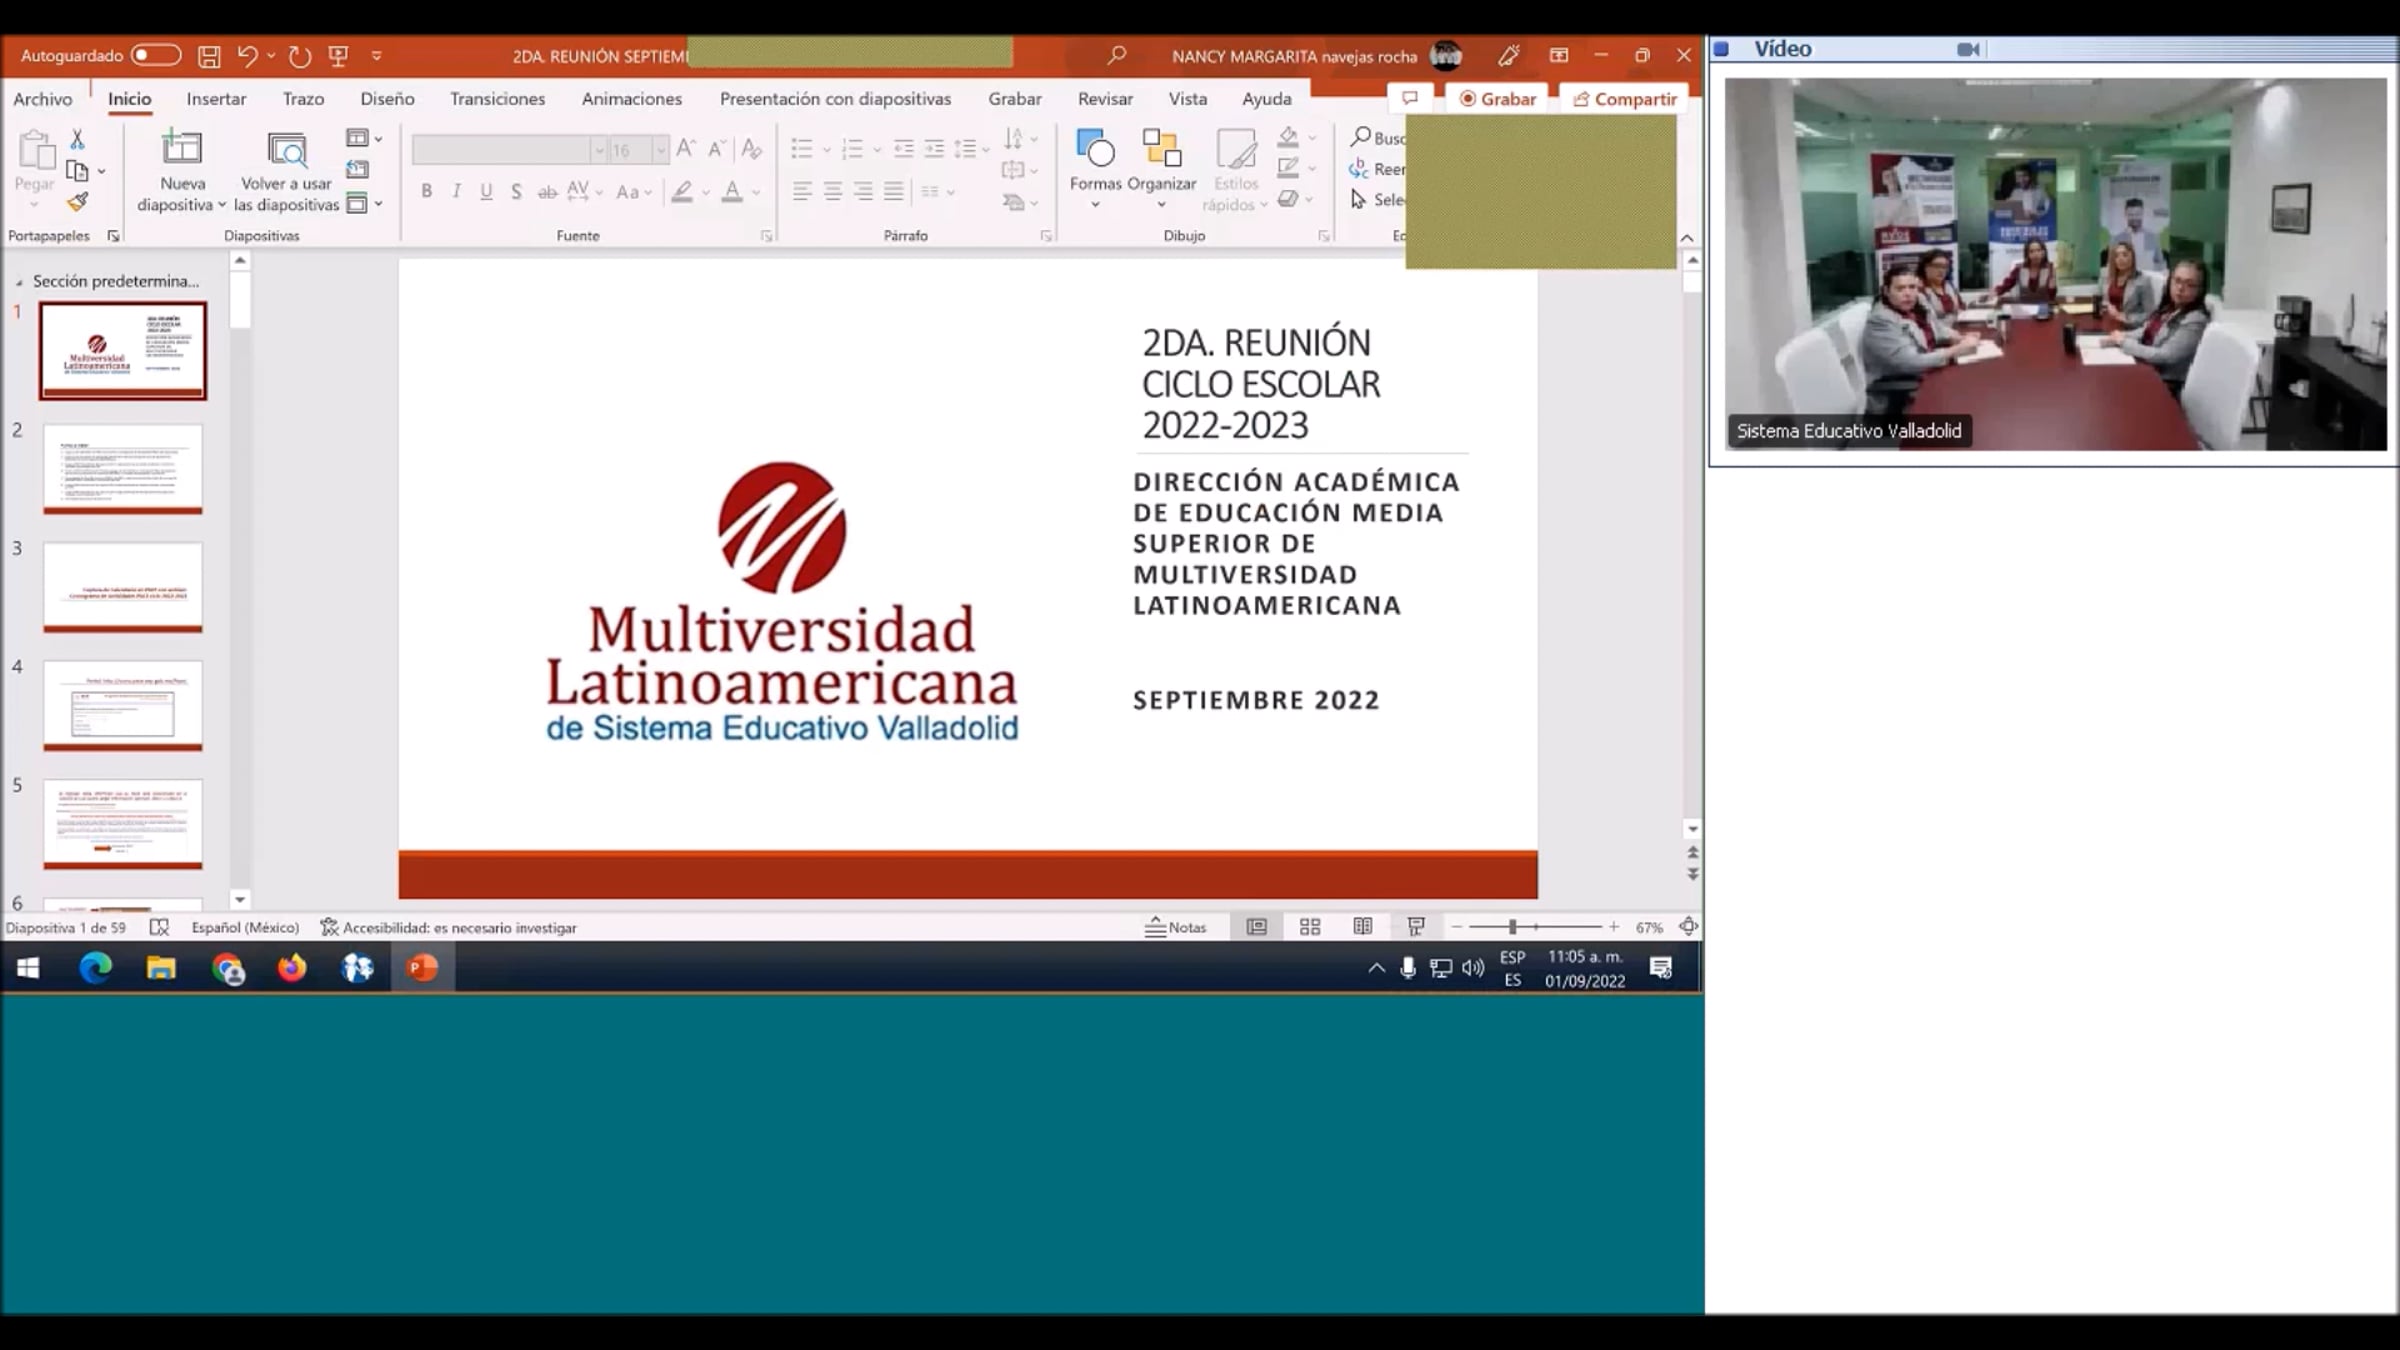Click the Undo arrow icon
Screen dimensions: 2400x1350
[x=247, y=56]
